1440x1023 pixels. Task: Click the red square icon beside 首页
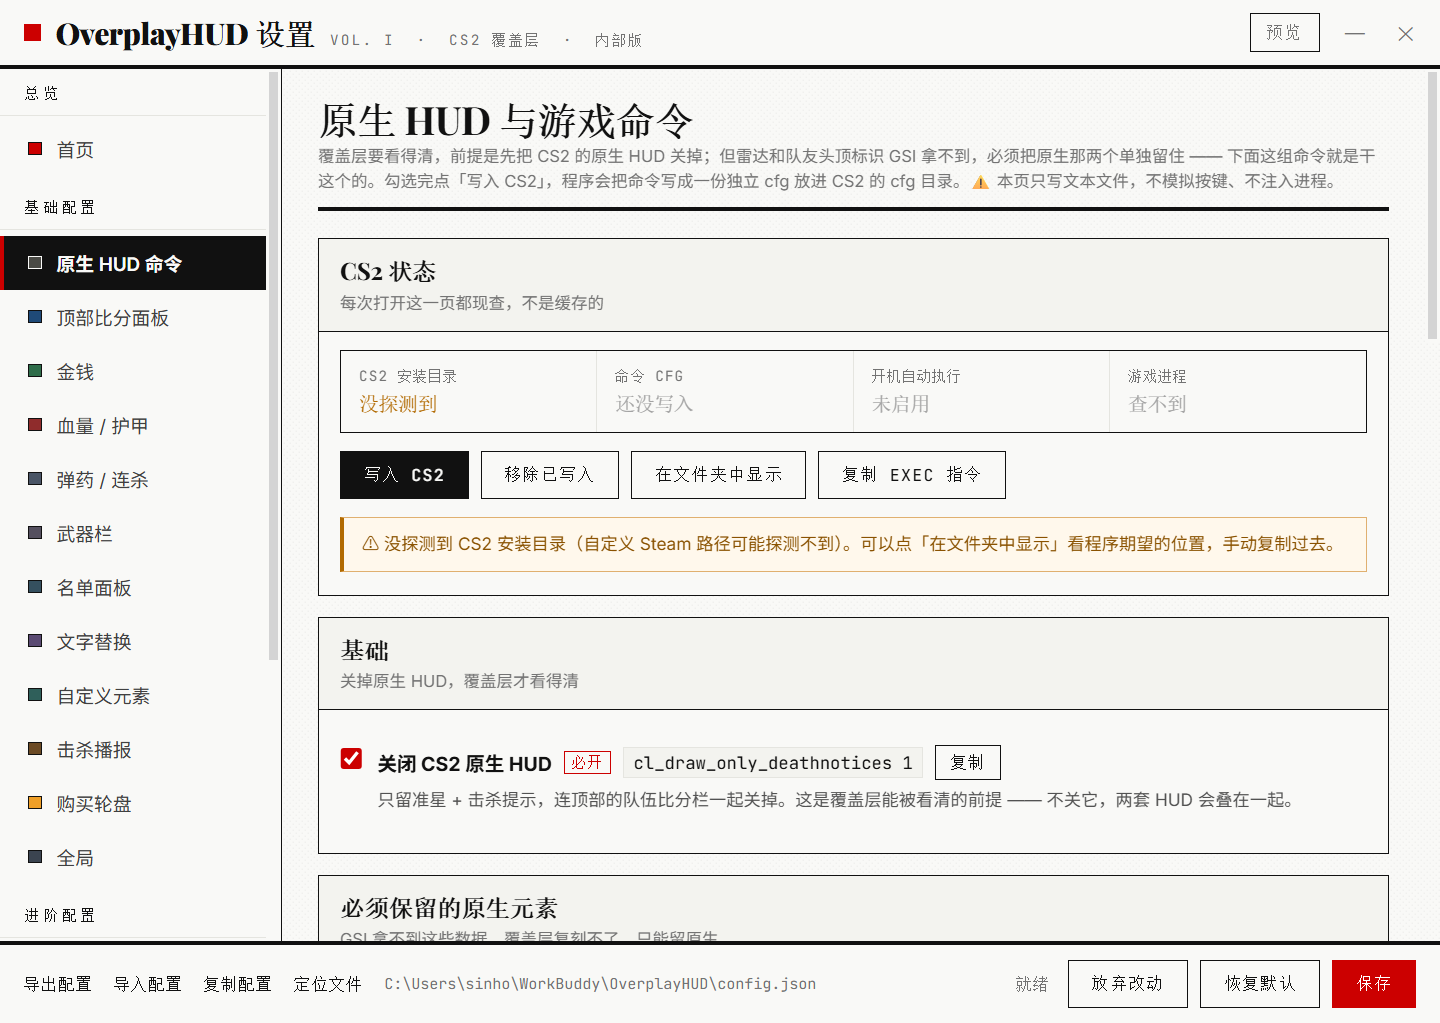point(35,149)
